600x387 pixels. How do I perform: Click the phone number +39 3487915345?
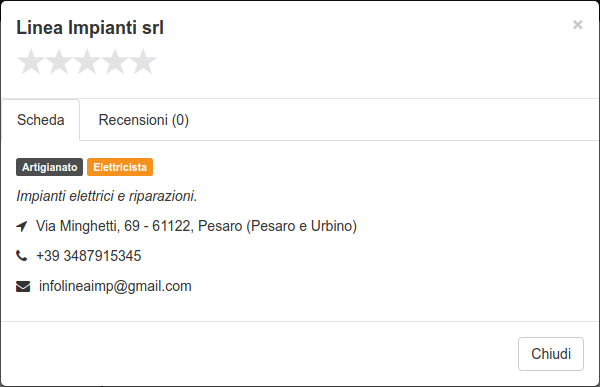(89, 256)
